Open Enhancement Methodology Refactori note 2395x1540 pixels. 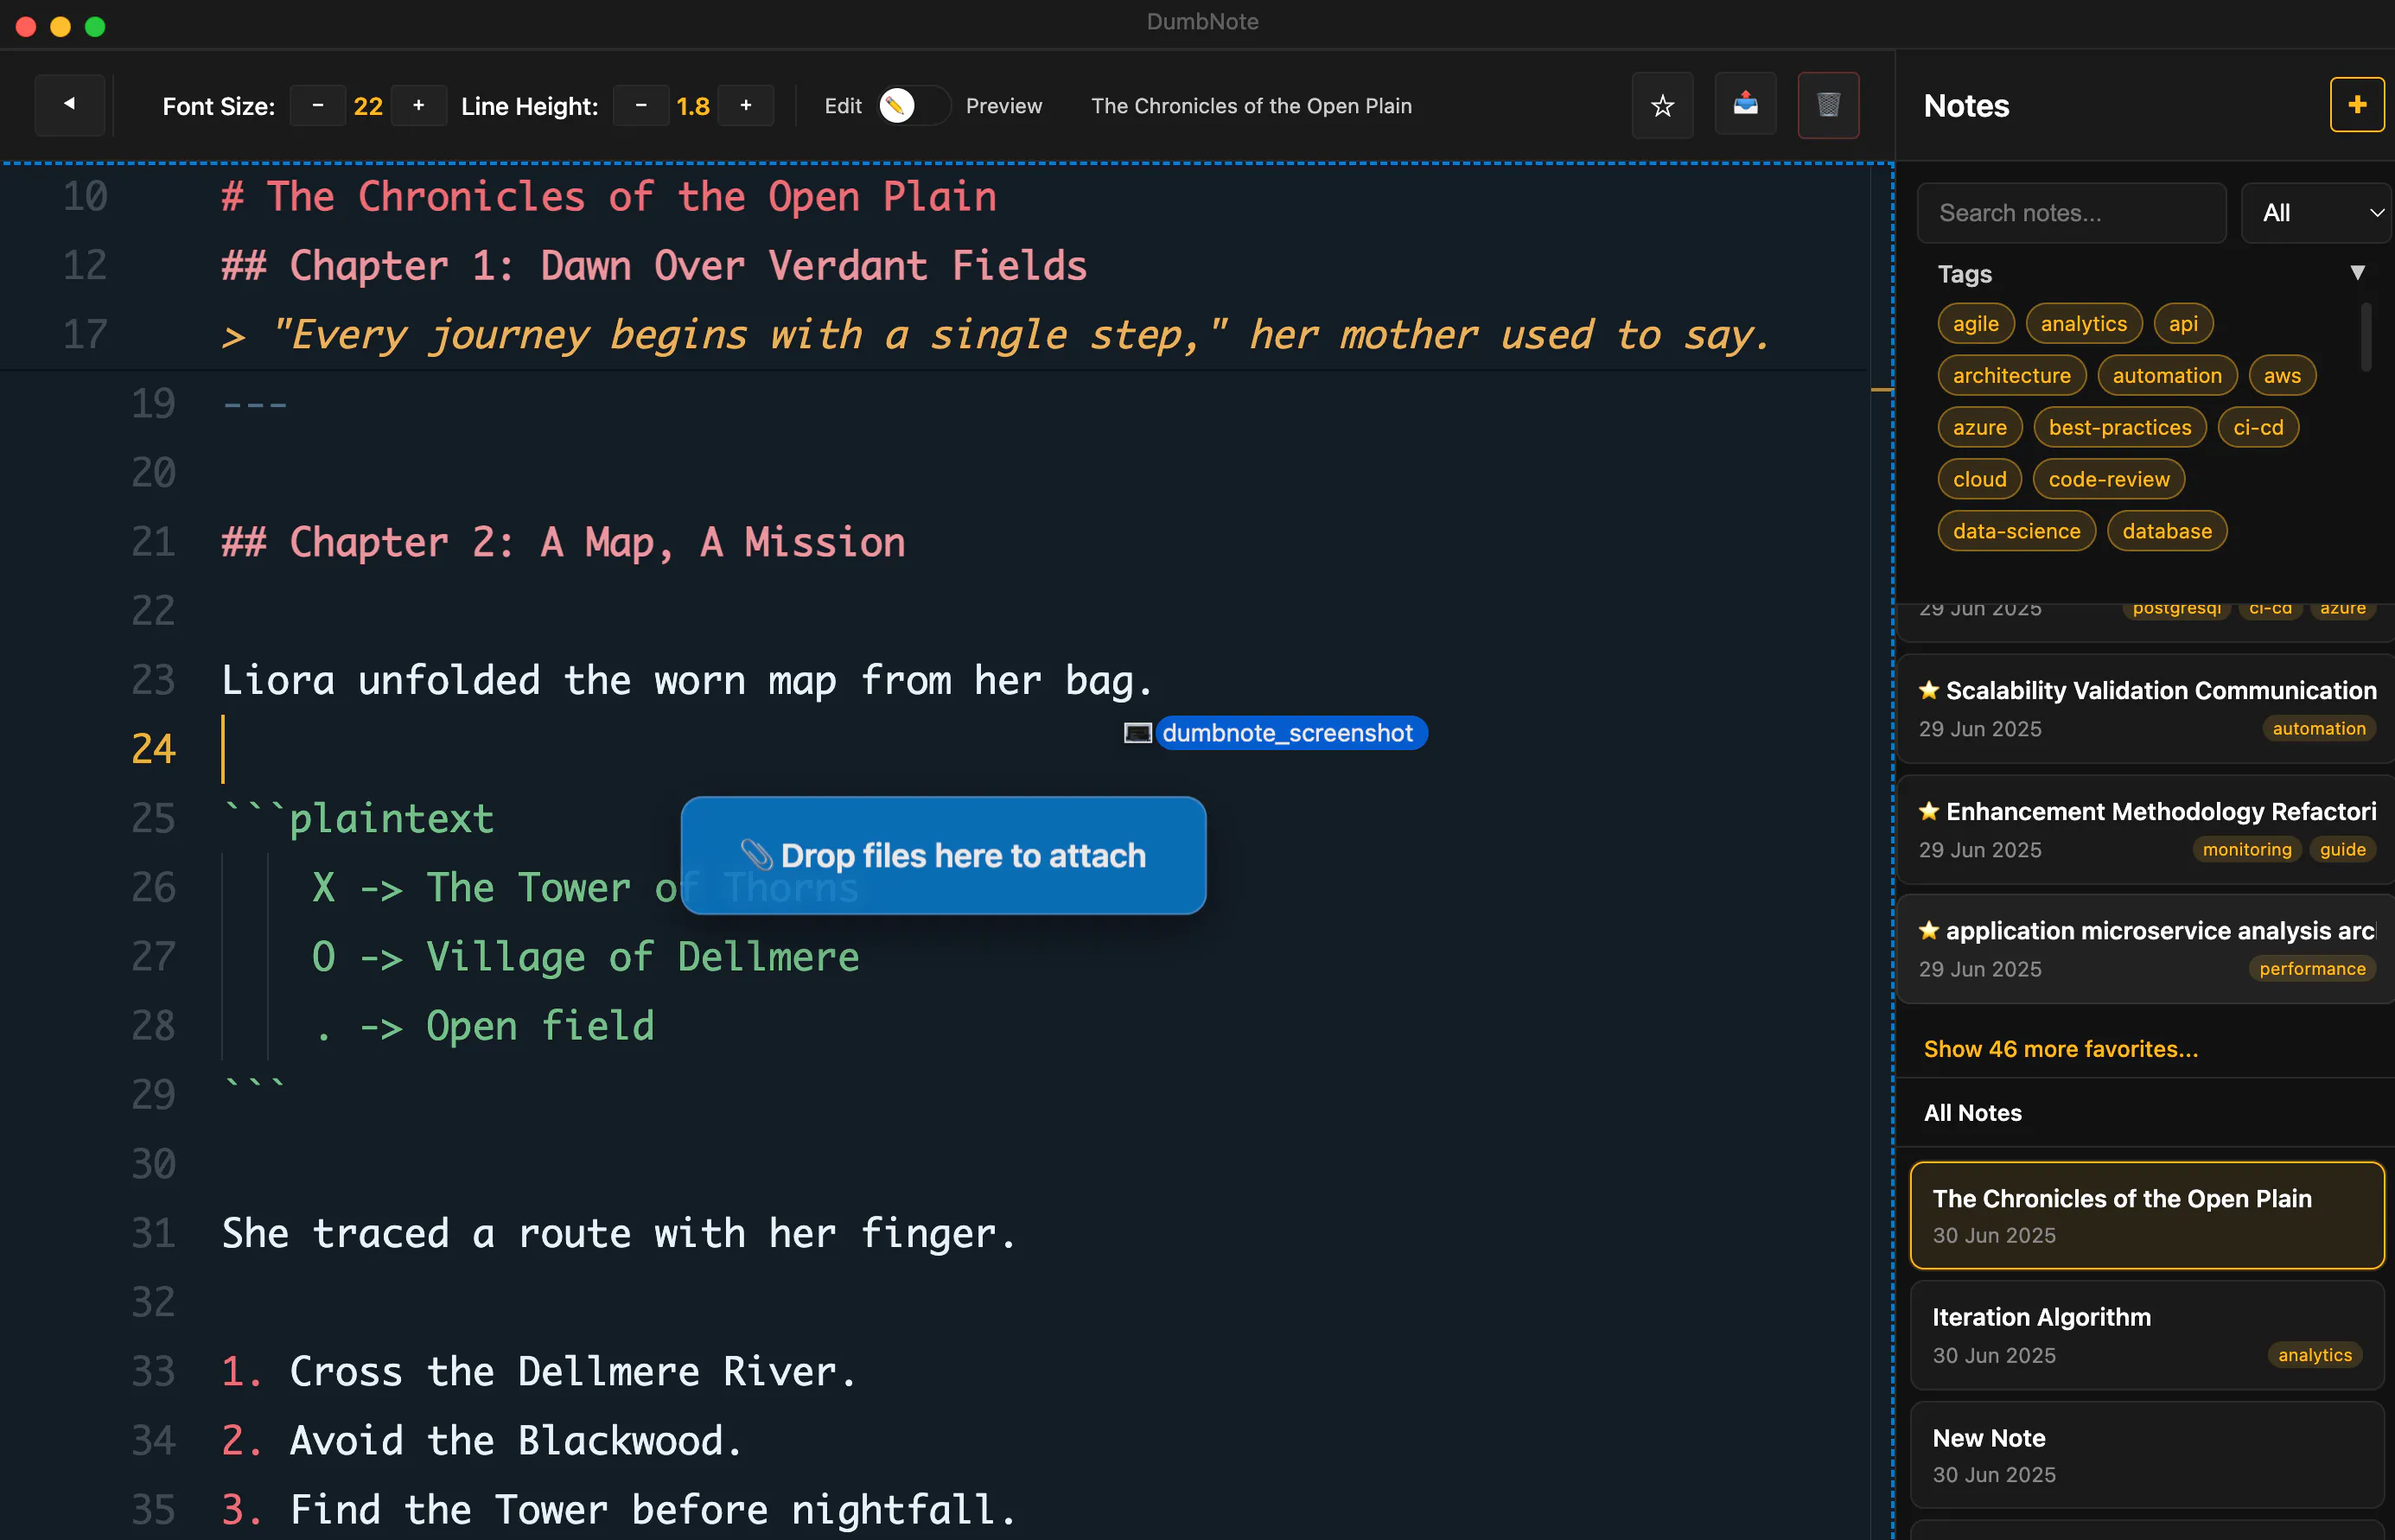pyautogui.click(x=2146, y=829)
